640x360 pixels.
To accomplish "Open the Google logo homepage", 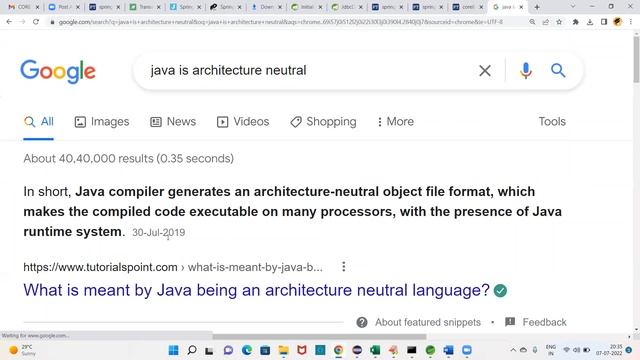I will pyautogui.click(x=58, y=71).
